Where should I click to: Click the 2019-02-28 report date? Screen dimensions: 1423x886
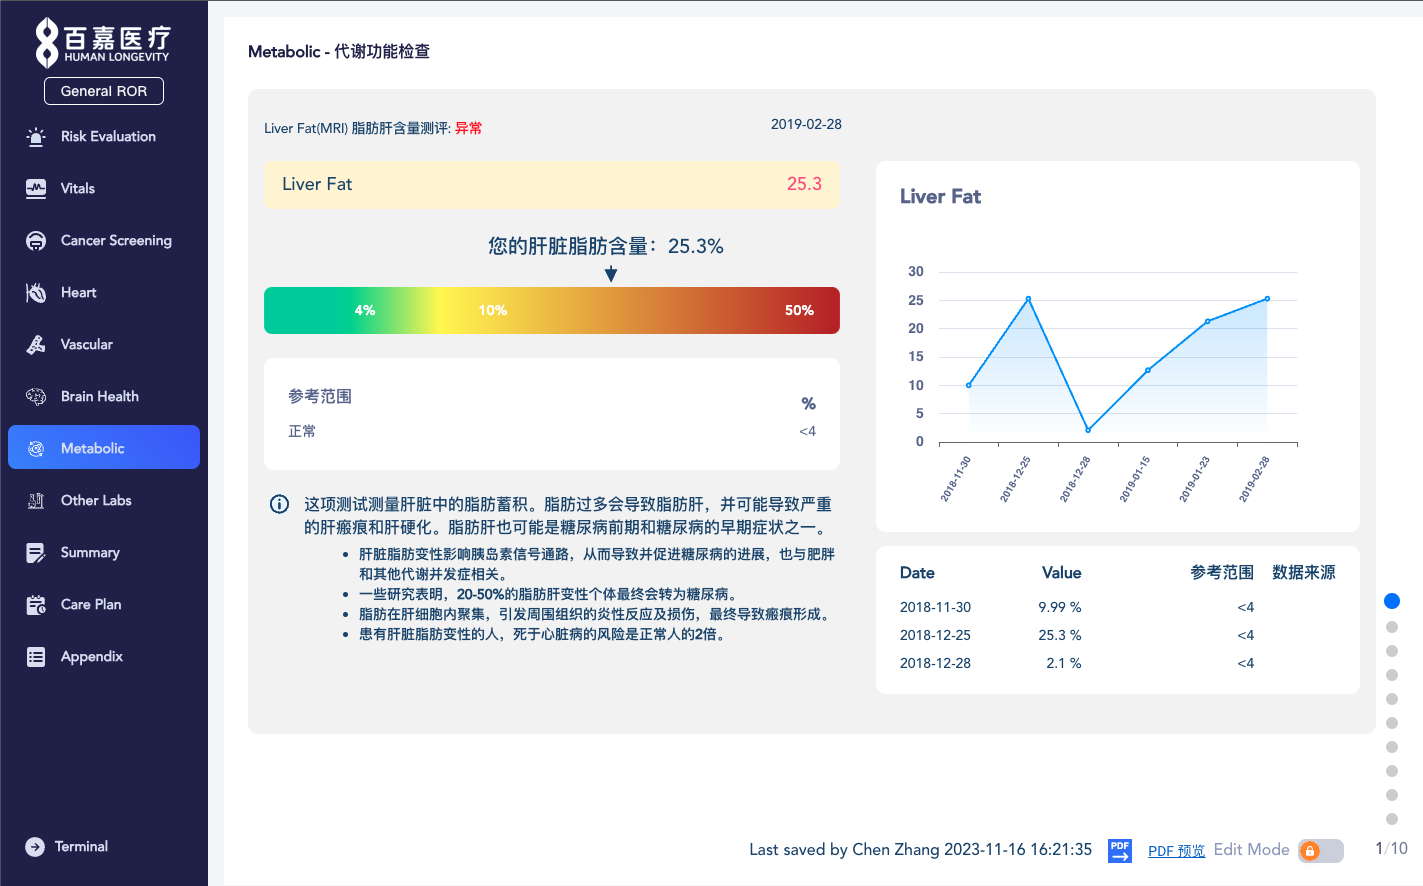[806, 124]
